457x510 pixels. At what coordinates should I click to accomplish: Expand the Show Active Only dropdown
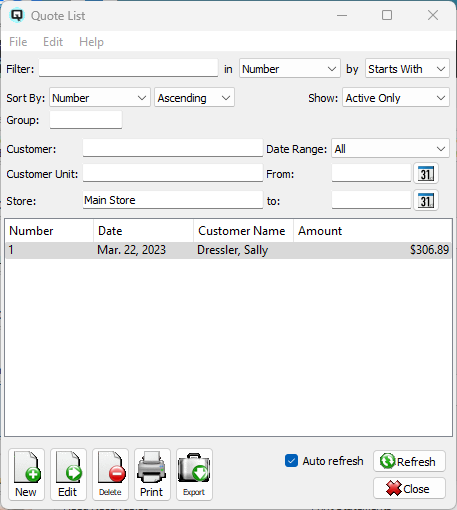tap(396, 98)
